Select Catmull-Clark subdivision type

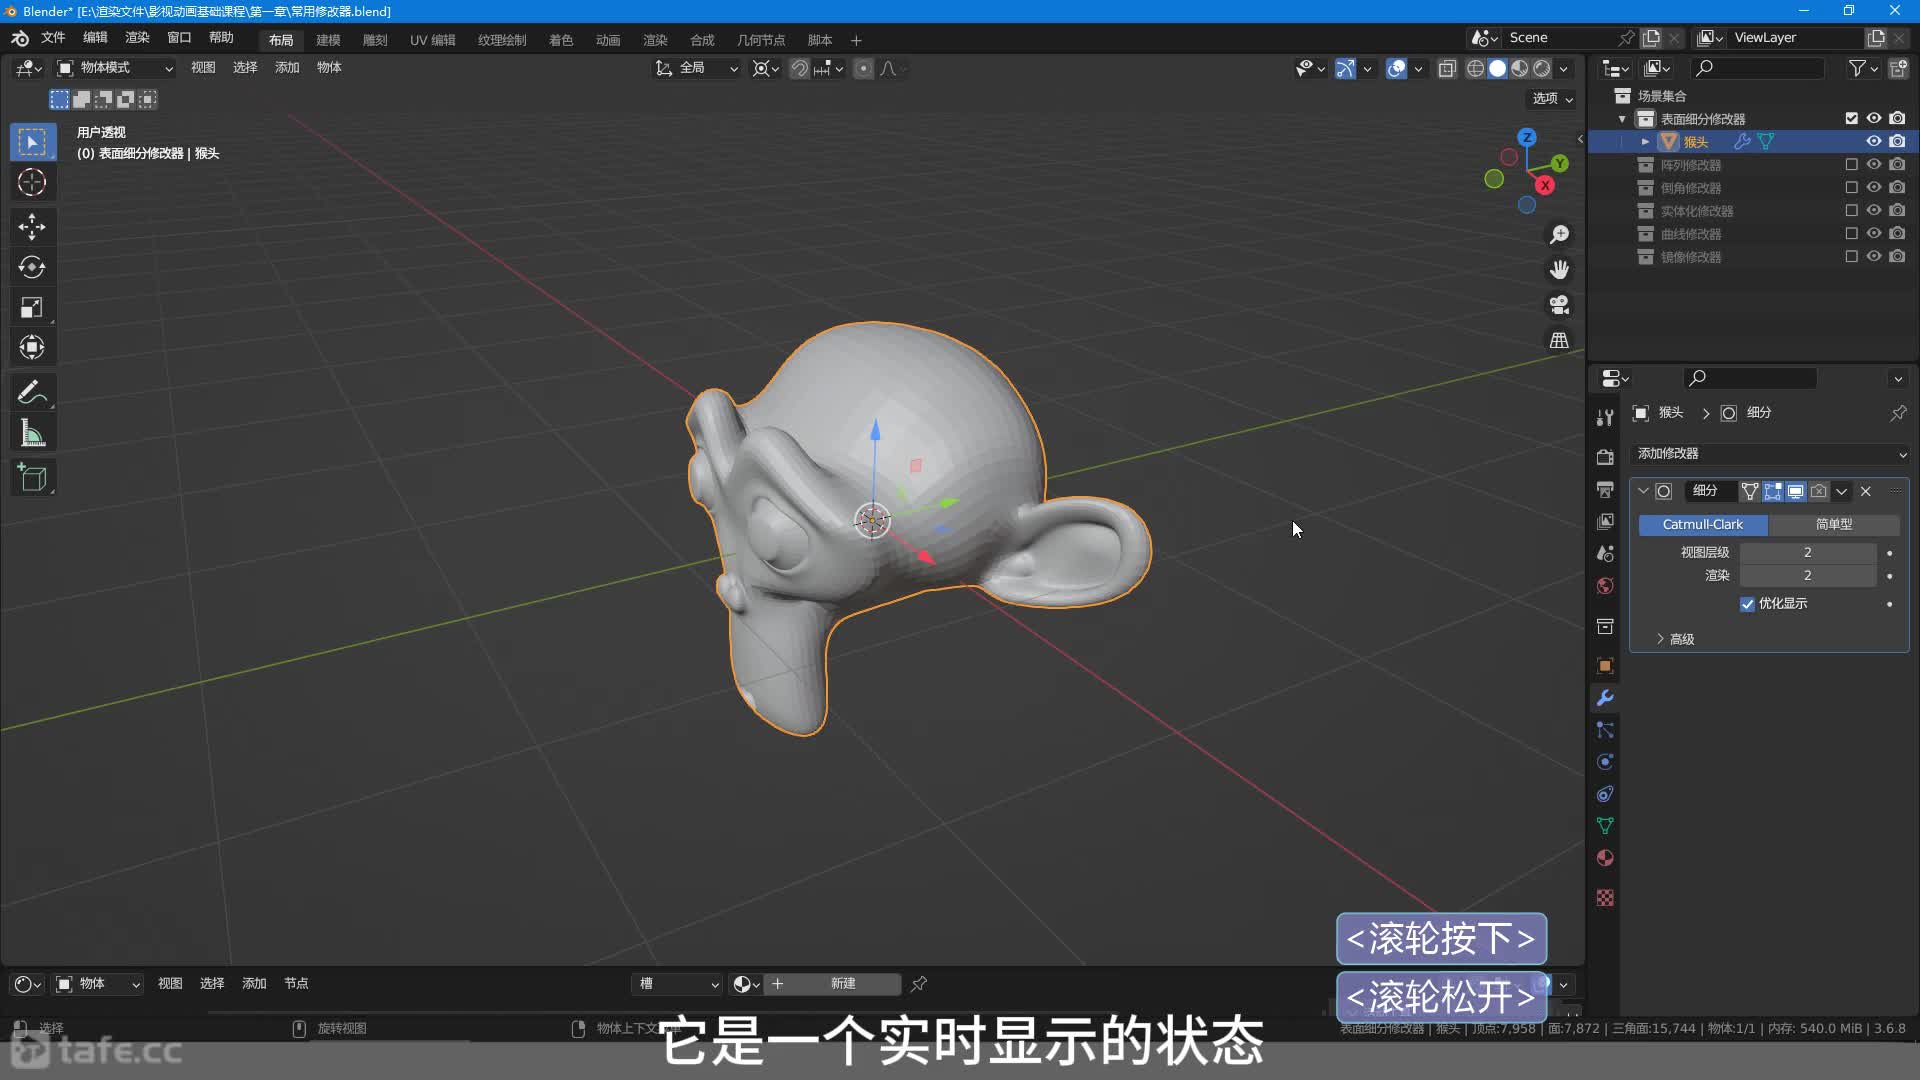pyautogui.click(x=1703, y=525)
